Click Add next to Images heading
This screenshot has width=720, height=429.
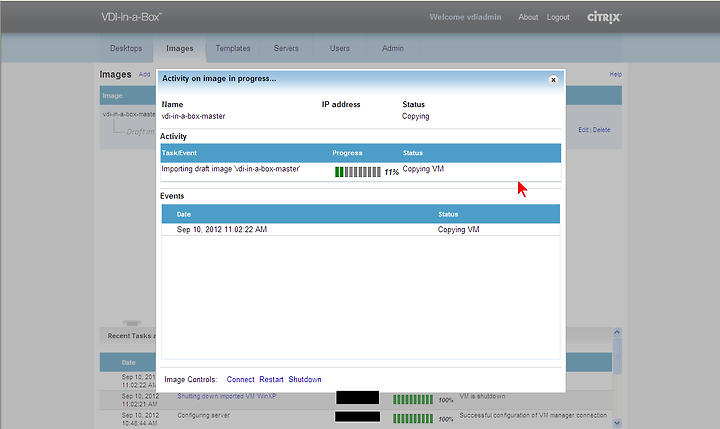(144, 74)
